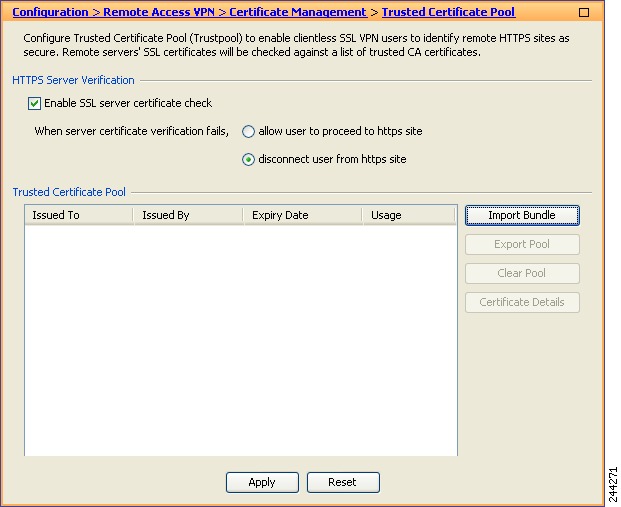The height and width of the screenshot is (507, 621).
Task: Click the Trusted Certificate Pool section label
Action: [x=69, y=193]
